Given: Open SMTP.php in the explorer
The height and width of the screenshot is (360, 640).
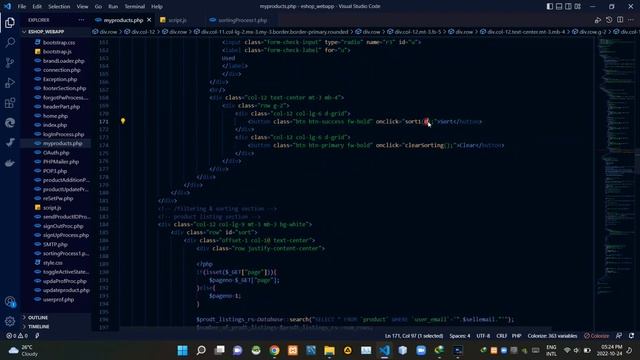Looking at the screenshot, I should [x=55, y=244].
